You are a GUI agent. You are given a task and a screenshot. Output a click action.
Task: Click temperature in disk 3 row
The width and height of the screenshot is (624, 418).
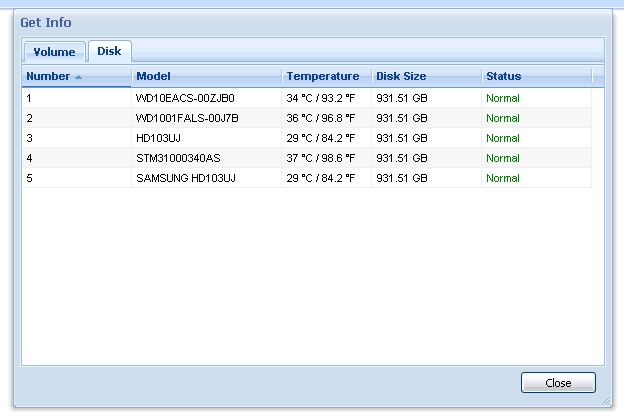point(321,138)
